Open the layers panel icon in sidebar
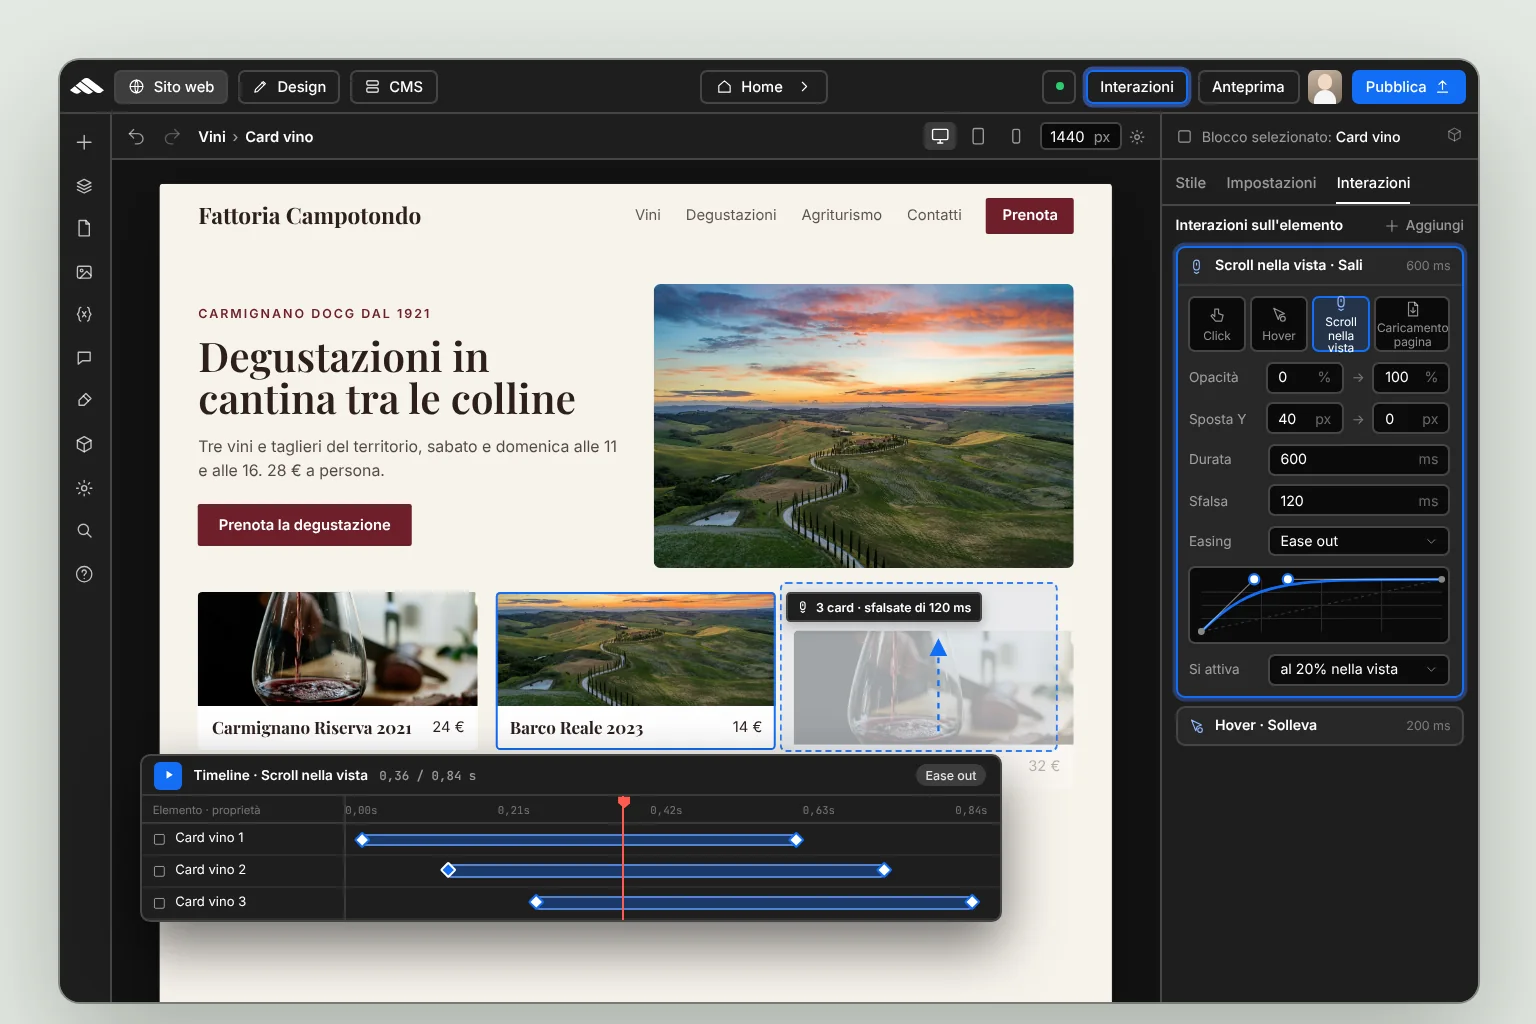This screenshot has width=1536, height=1024. tap(84, 186)
